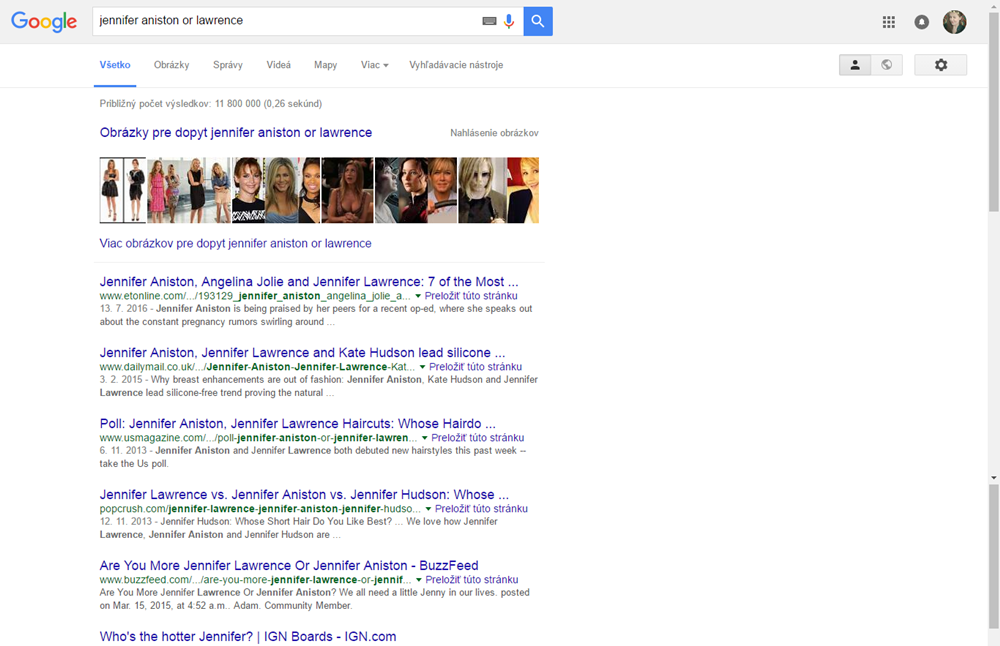Click the scrollbar down arrow
This screenshot has height=646, width=1000.
(994, 478)
